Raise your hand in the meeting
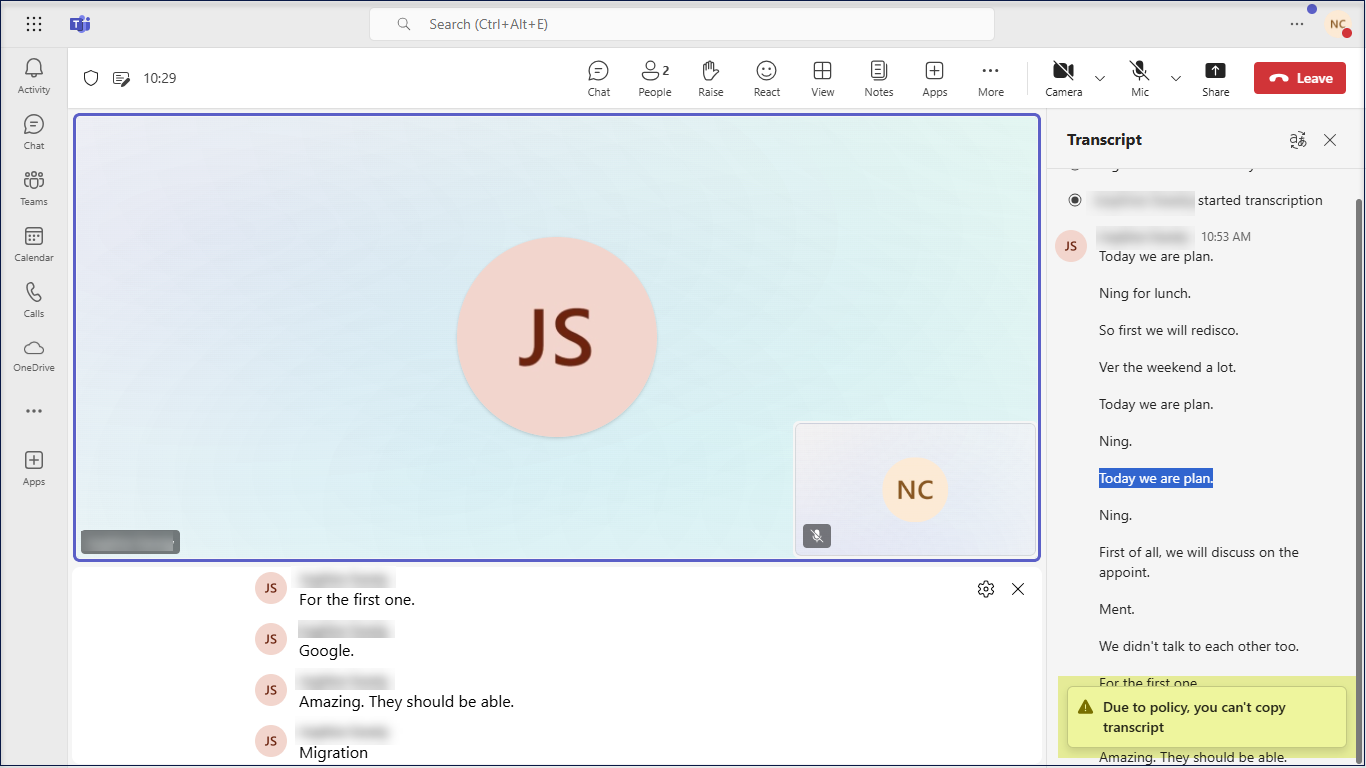 pos(710,78)
